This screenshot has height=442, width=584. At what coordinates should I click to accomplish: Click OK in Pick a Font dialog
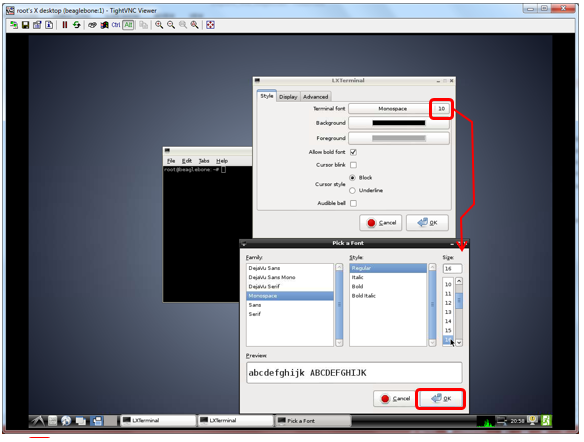click(x=441, y=399)
